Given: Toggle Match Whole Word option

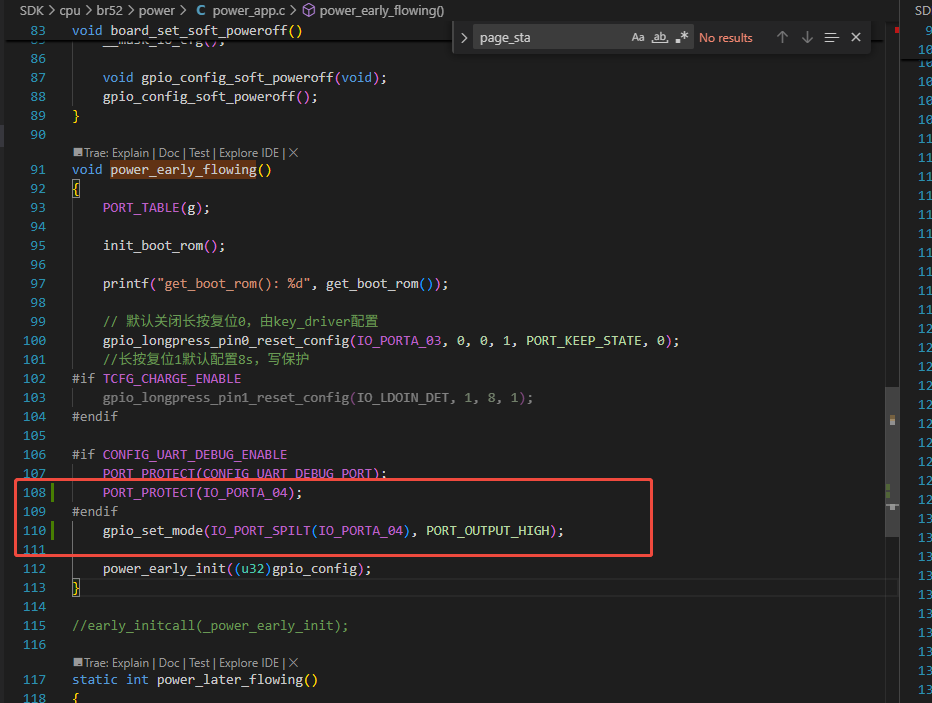Looking at the screenshot, I should pyautogui.click(x=660, y=37).
